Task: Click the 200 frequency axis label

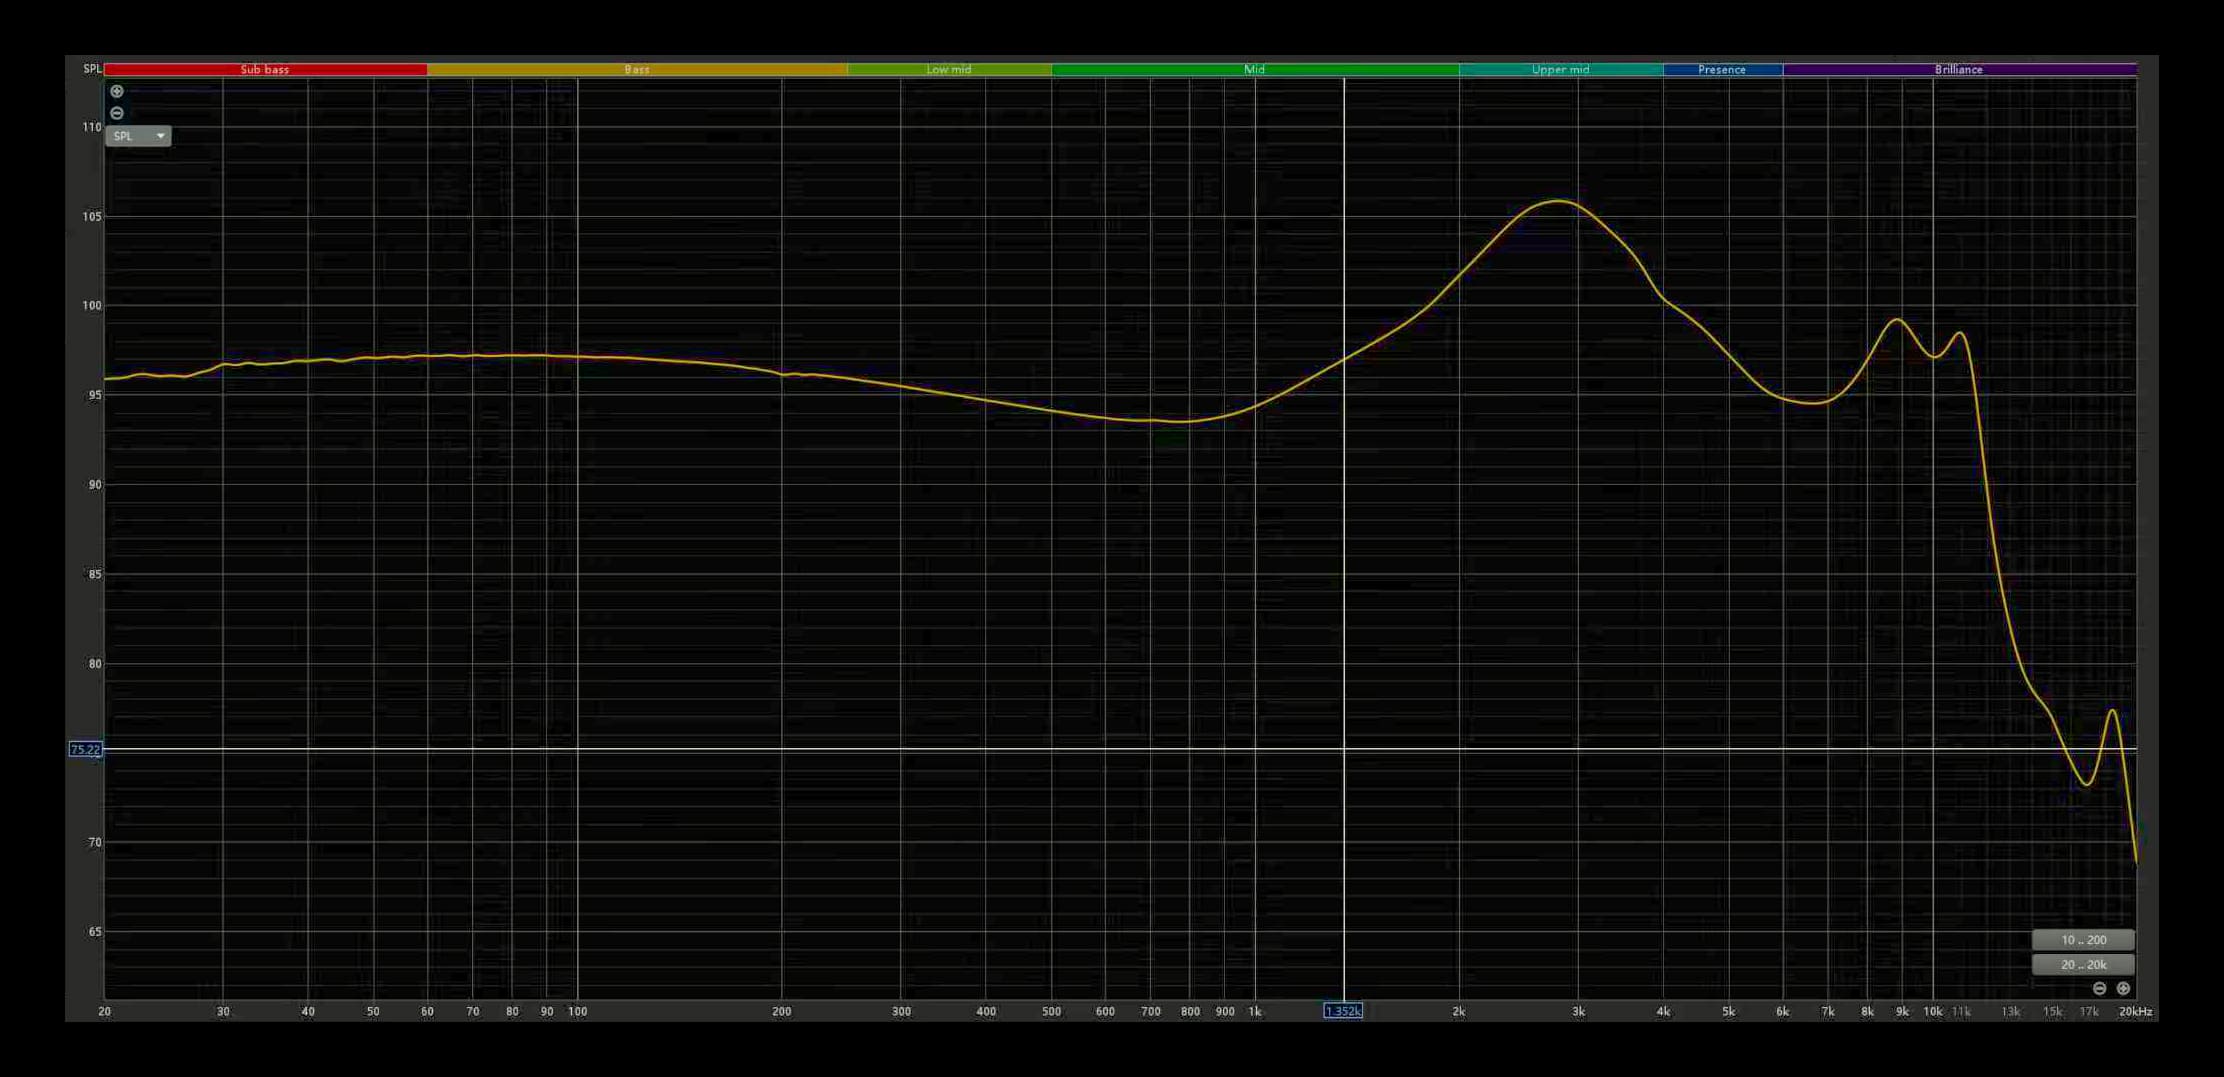Action: point(782,1012)
